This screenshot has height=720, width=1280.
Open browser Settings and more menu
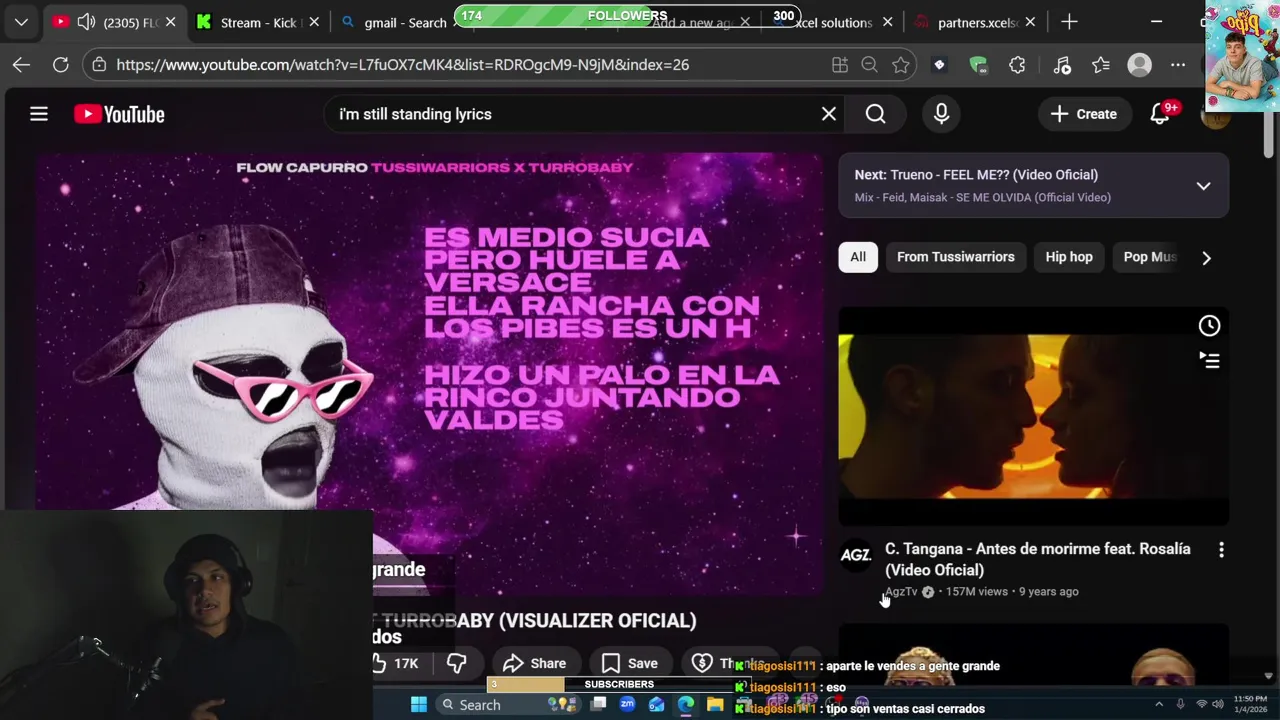pyautogui.click(x=1178, y=65)
